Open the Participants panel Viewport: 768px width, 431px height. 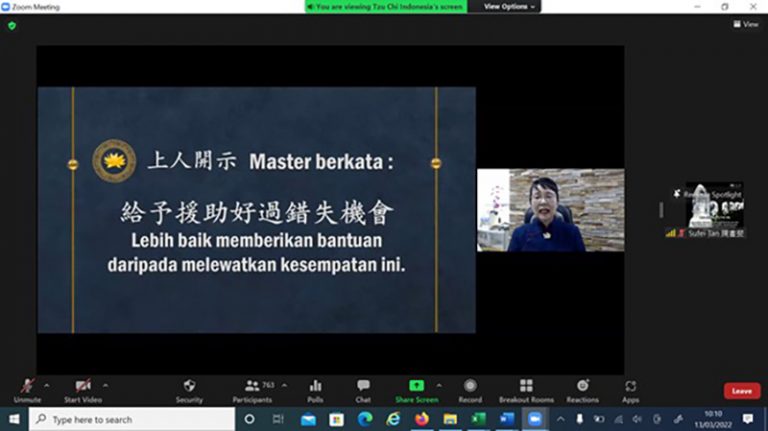point(254,386)
